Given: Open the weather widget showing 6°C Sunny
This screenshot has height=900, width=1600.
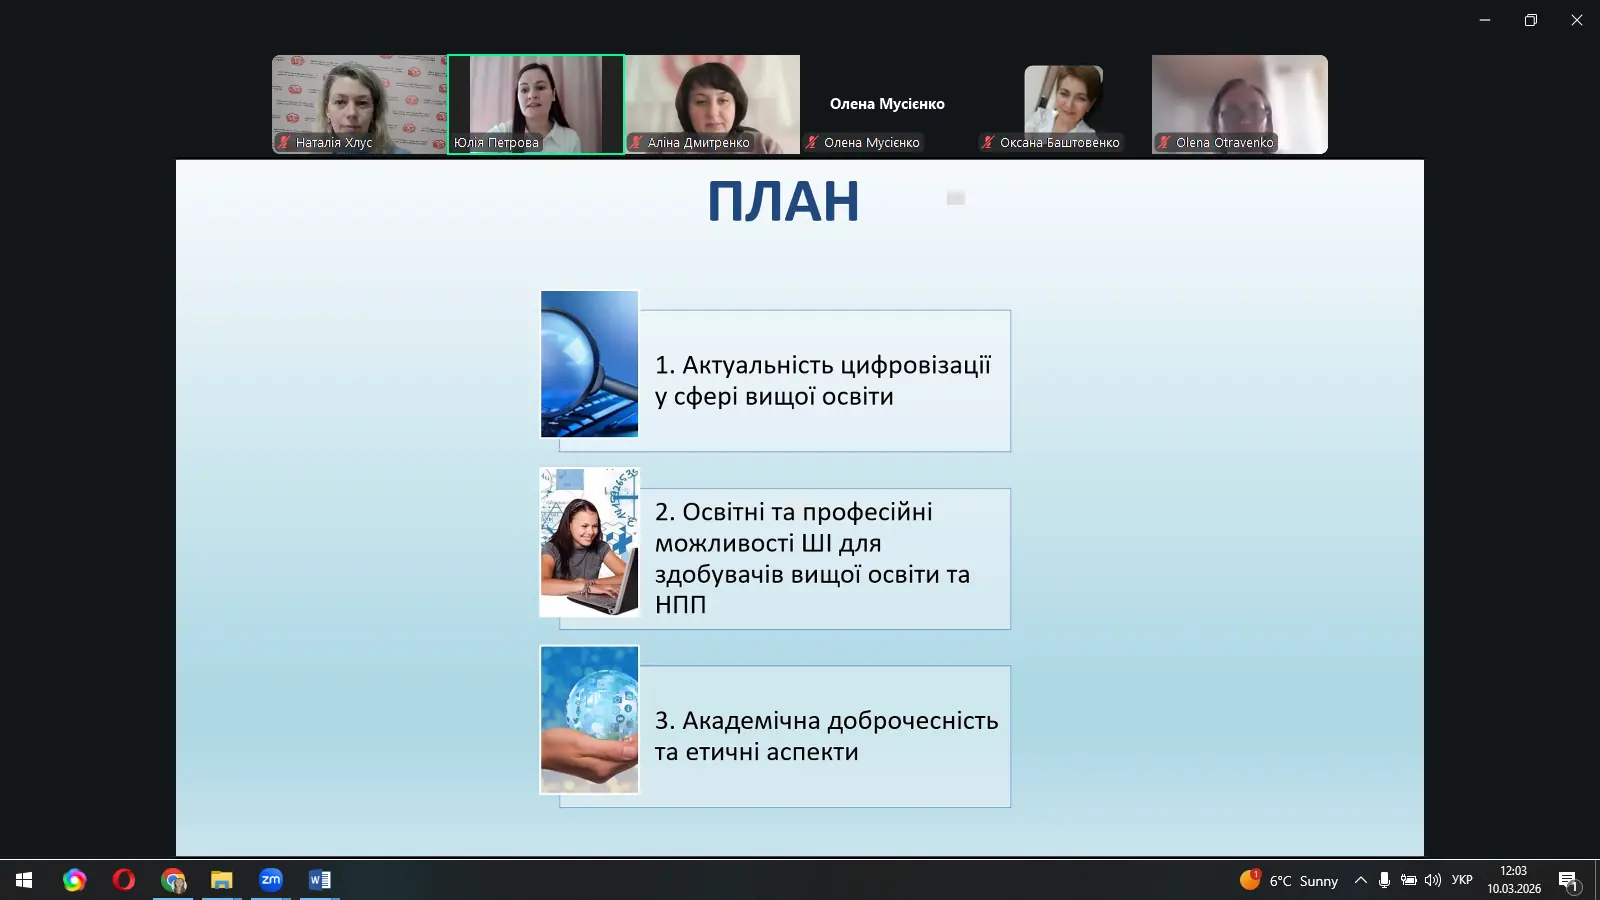Looking at the screenshot, I should click(x=1289, y=880).
